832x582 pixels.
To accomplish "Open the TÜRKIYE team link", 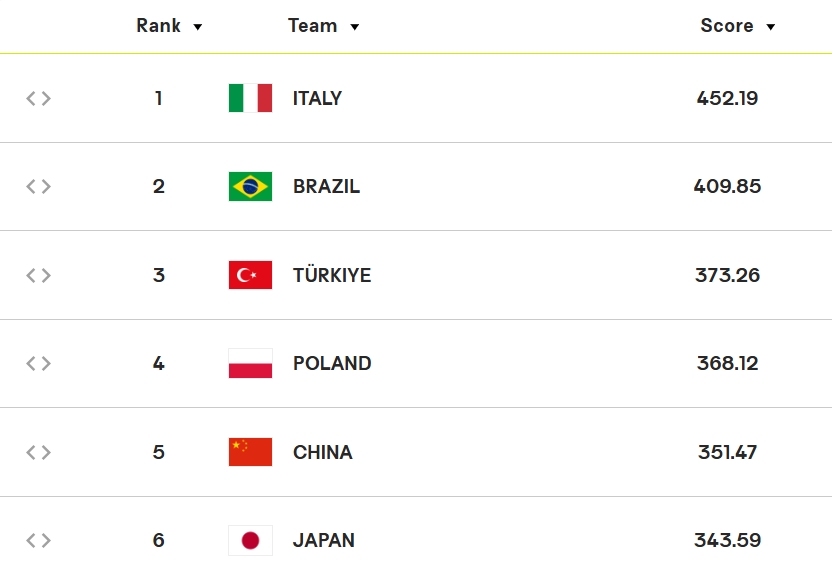I will tap(332, 275).
